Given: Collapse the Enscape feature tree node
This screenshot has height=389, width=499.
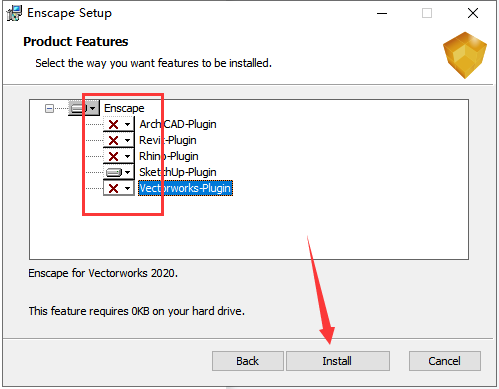Looking at the screenshot, I should (49, 108).
